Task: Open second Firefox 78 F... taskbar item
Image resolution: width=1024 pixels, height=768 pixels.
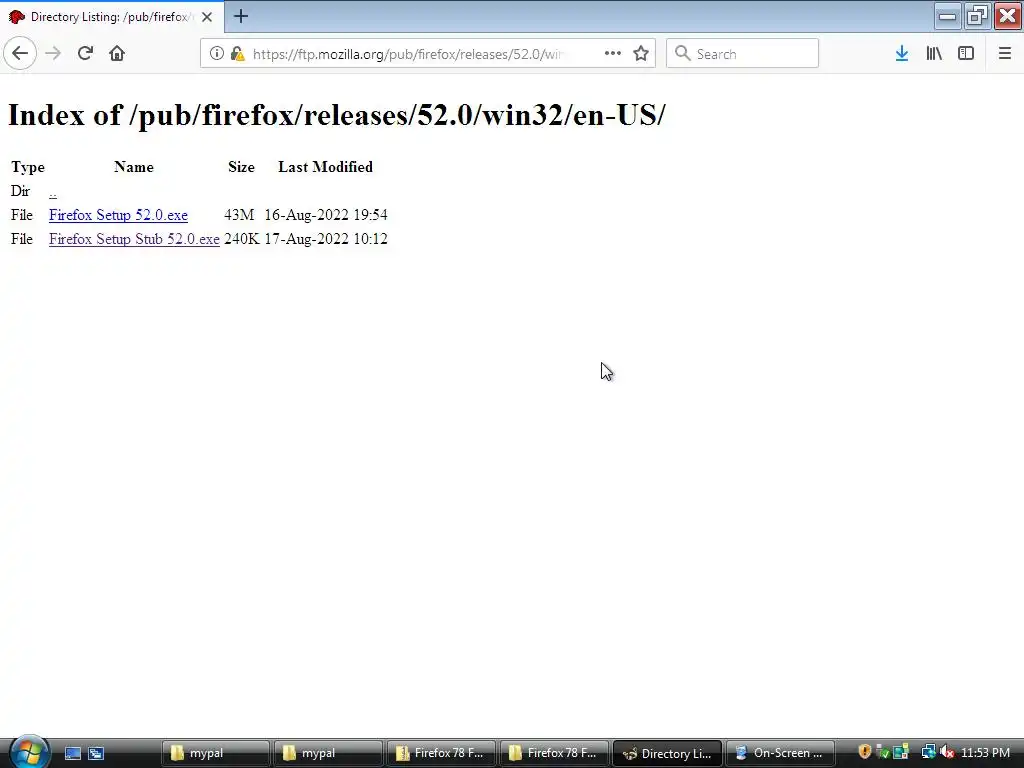Action: tap(554, 754)
